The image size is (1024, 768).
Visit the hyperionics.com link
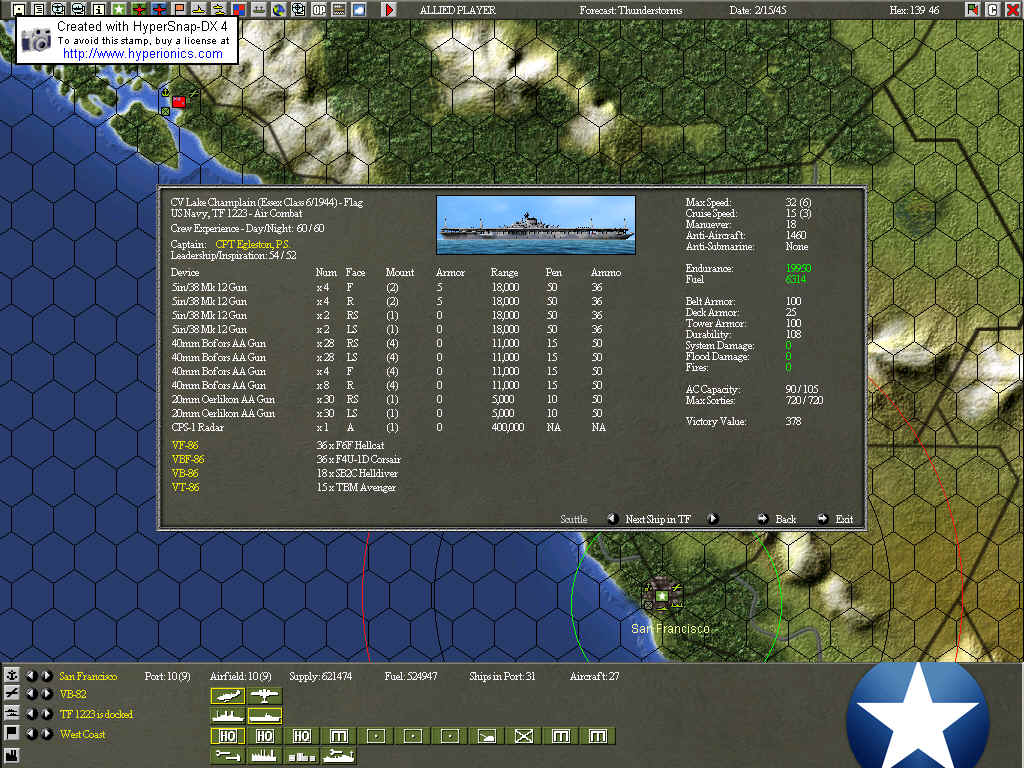pos(142,54)
